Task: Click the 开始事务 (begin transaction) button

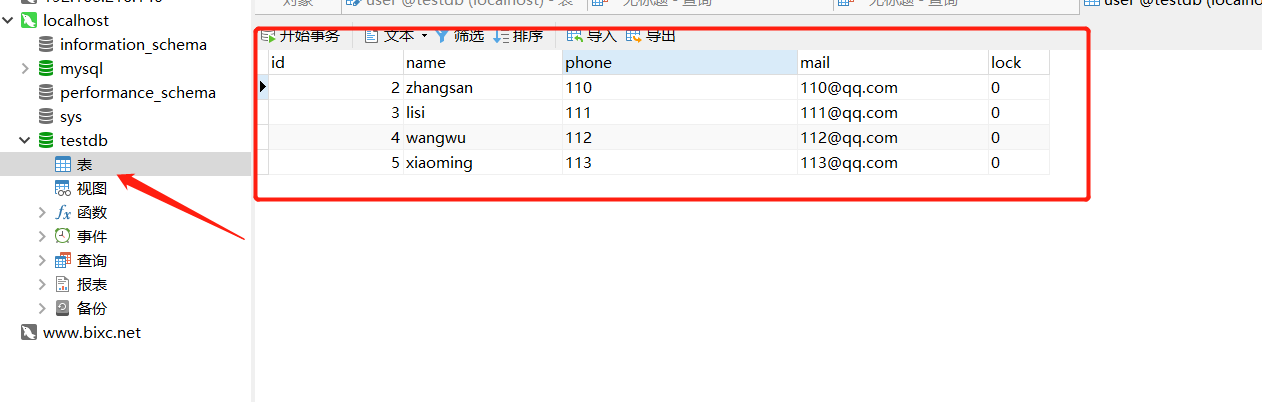Action: click(x=300, y=36)
